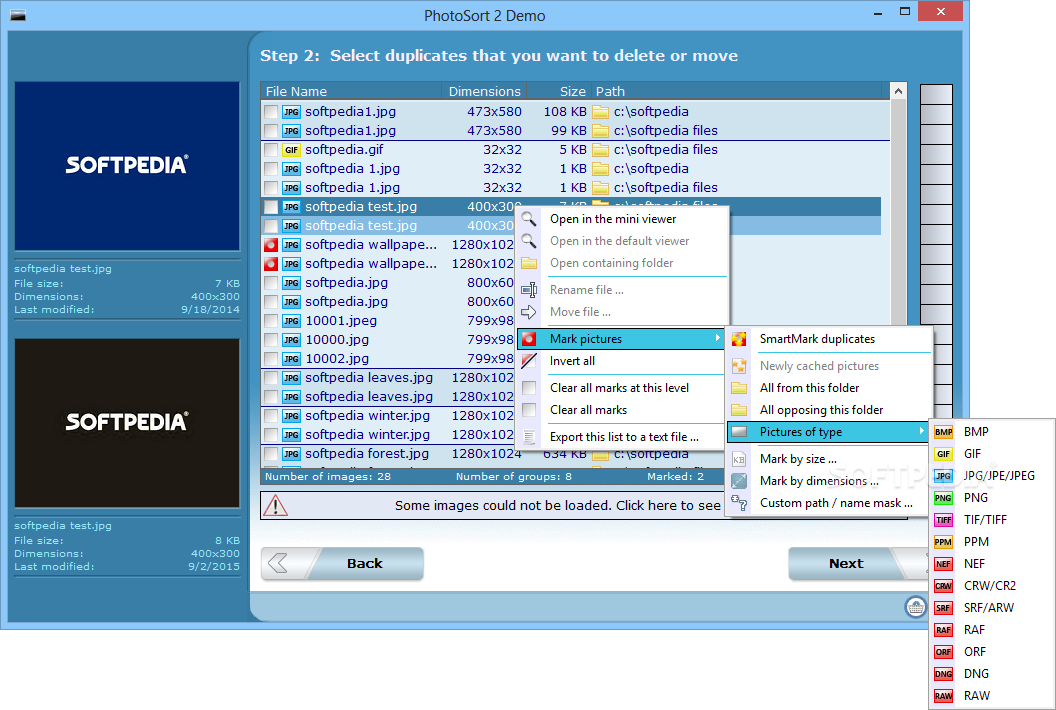
Task: Choose TIF/TIFF picture type
Action: click(985, 520)
